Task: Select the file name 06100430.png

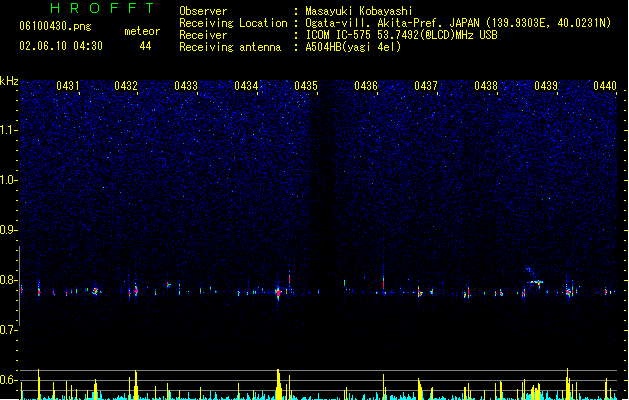Action: pos(55,26)
